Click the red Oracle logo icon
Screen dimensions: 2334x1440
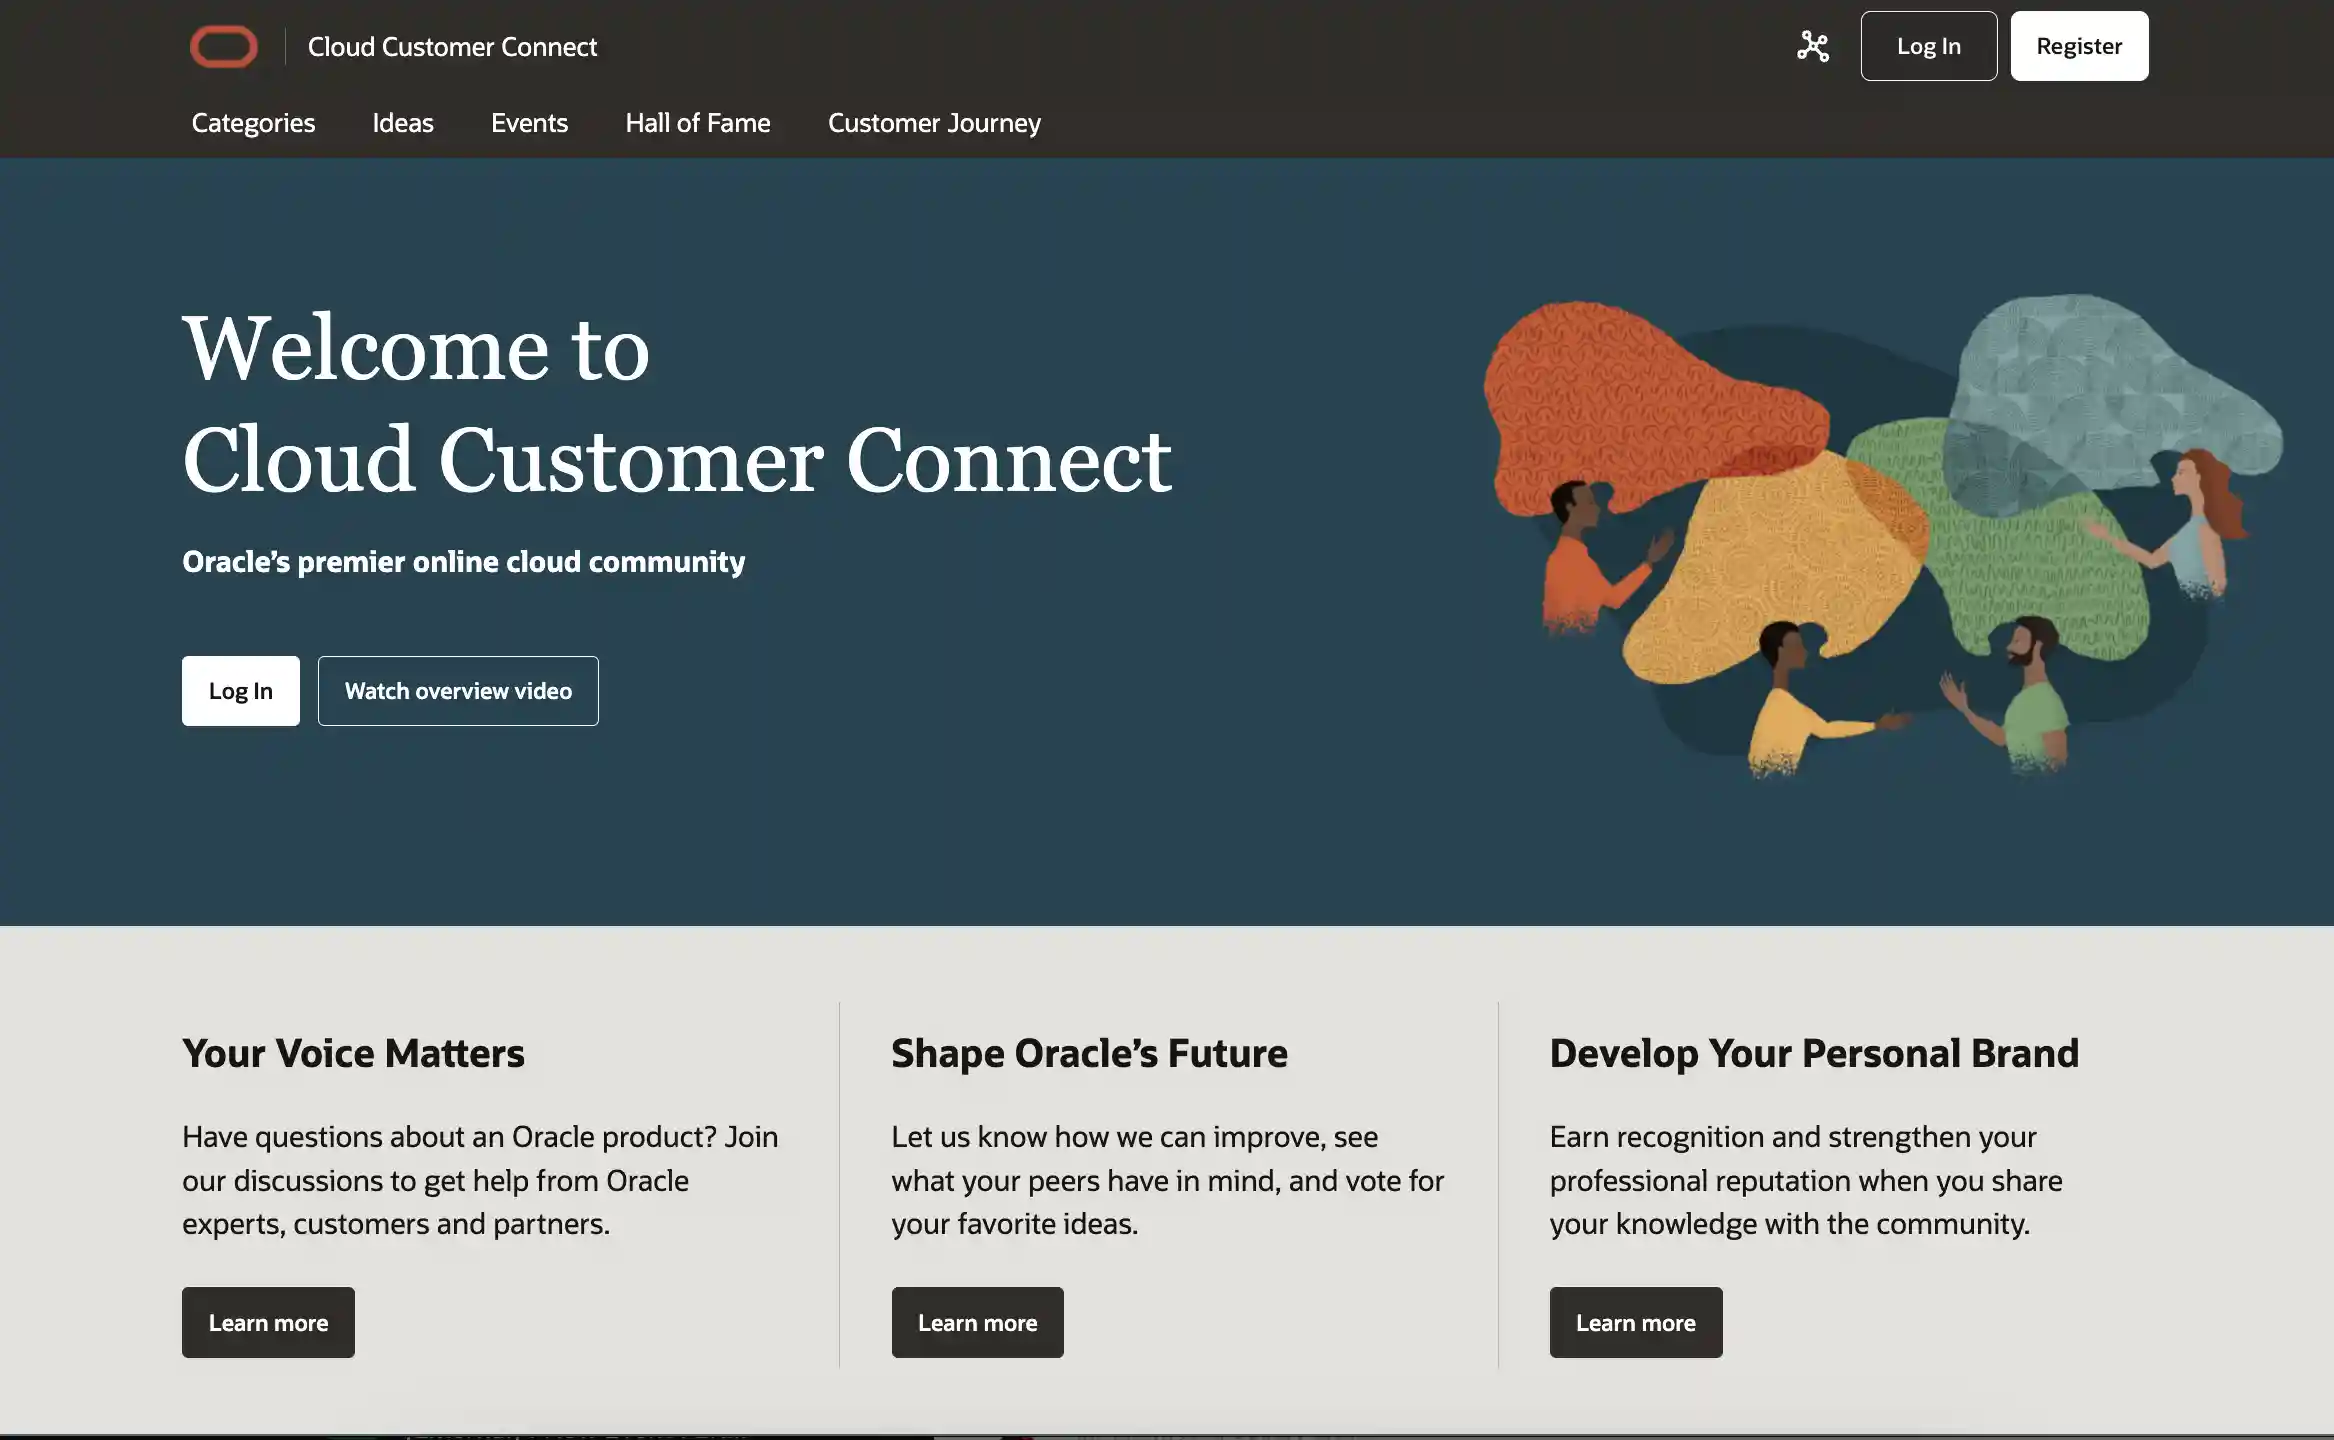click(x=223, y=47)
